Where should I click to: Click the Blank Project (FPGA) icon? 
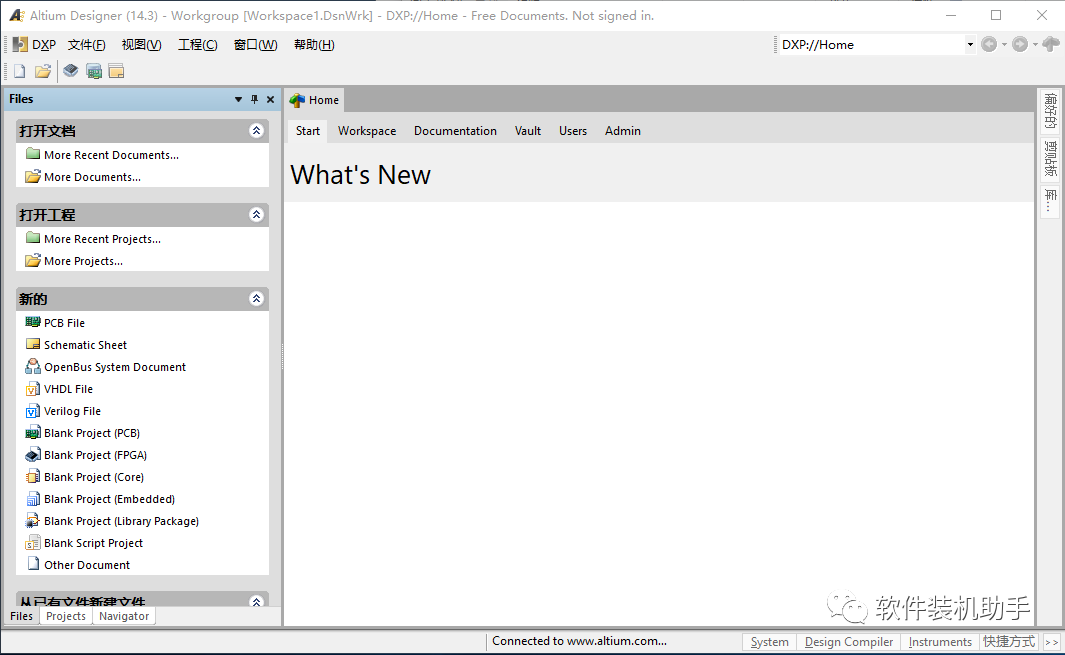pyautogui.click(x=33, y=455)
